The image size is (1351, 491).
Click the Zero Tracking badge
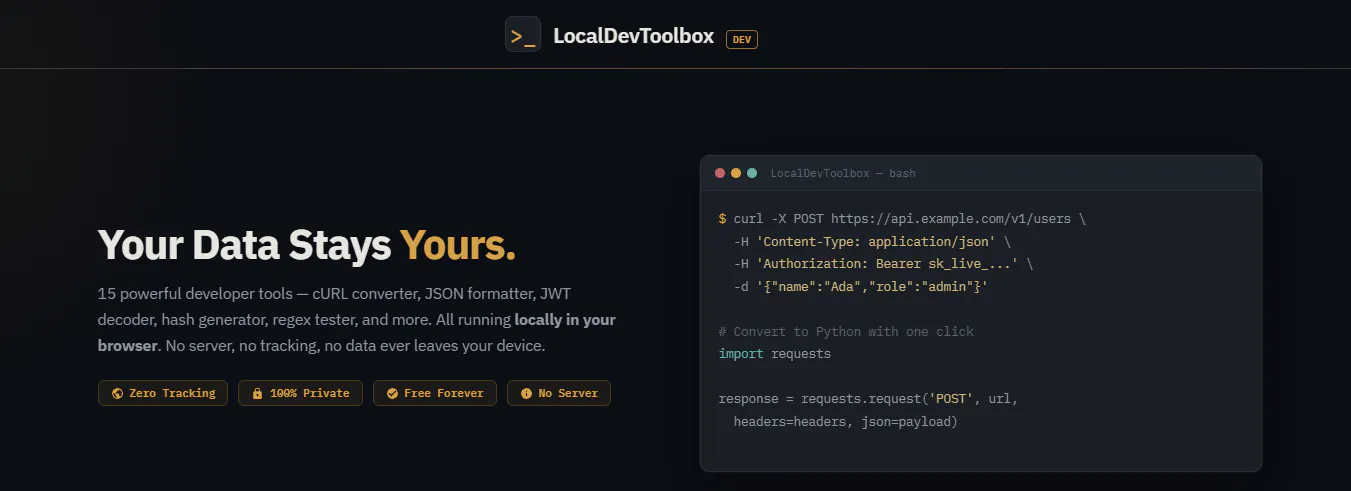coord(163,393)
